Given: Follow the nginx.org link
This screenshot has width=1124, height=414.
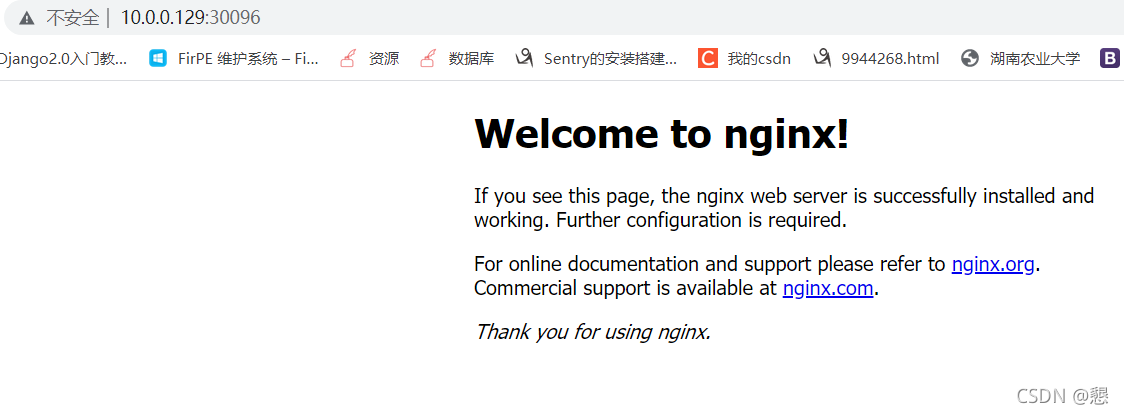Looking at the screenshot, I should 993,264.
